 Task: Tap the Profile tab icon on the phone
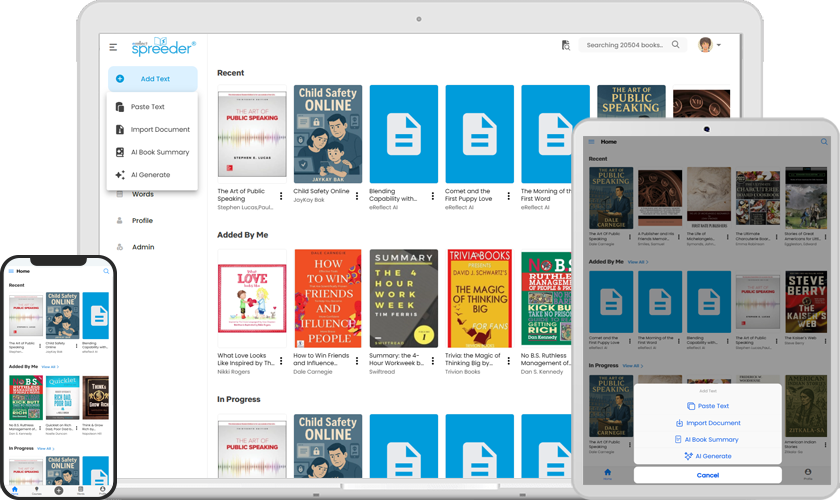(102, 490)
